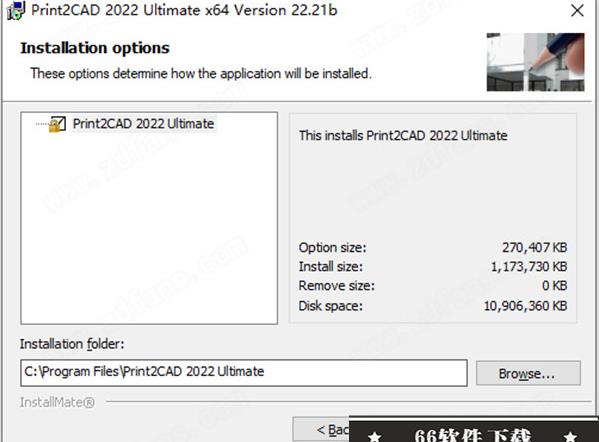
Task: Click the Install size value 1,173,730 KB
Action: (x=529, y=267)
